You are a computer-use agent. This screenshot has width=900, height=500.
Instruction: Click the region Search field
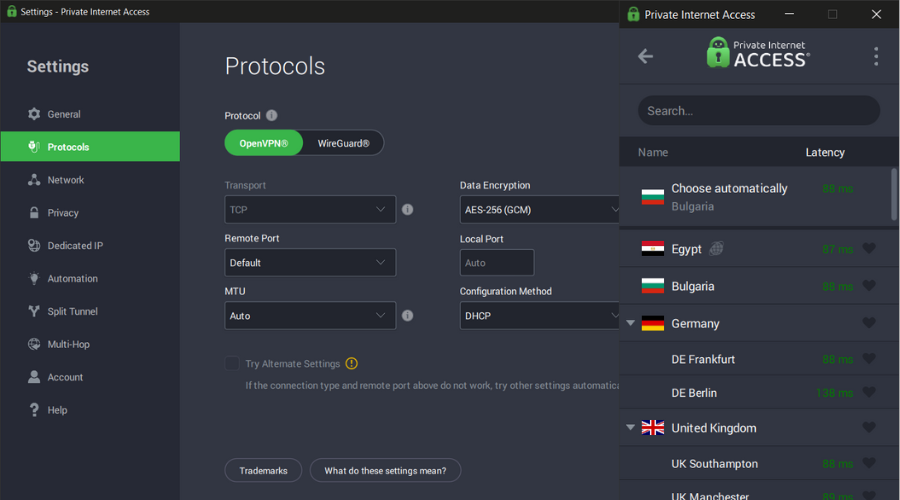click(759, 111)
